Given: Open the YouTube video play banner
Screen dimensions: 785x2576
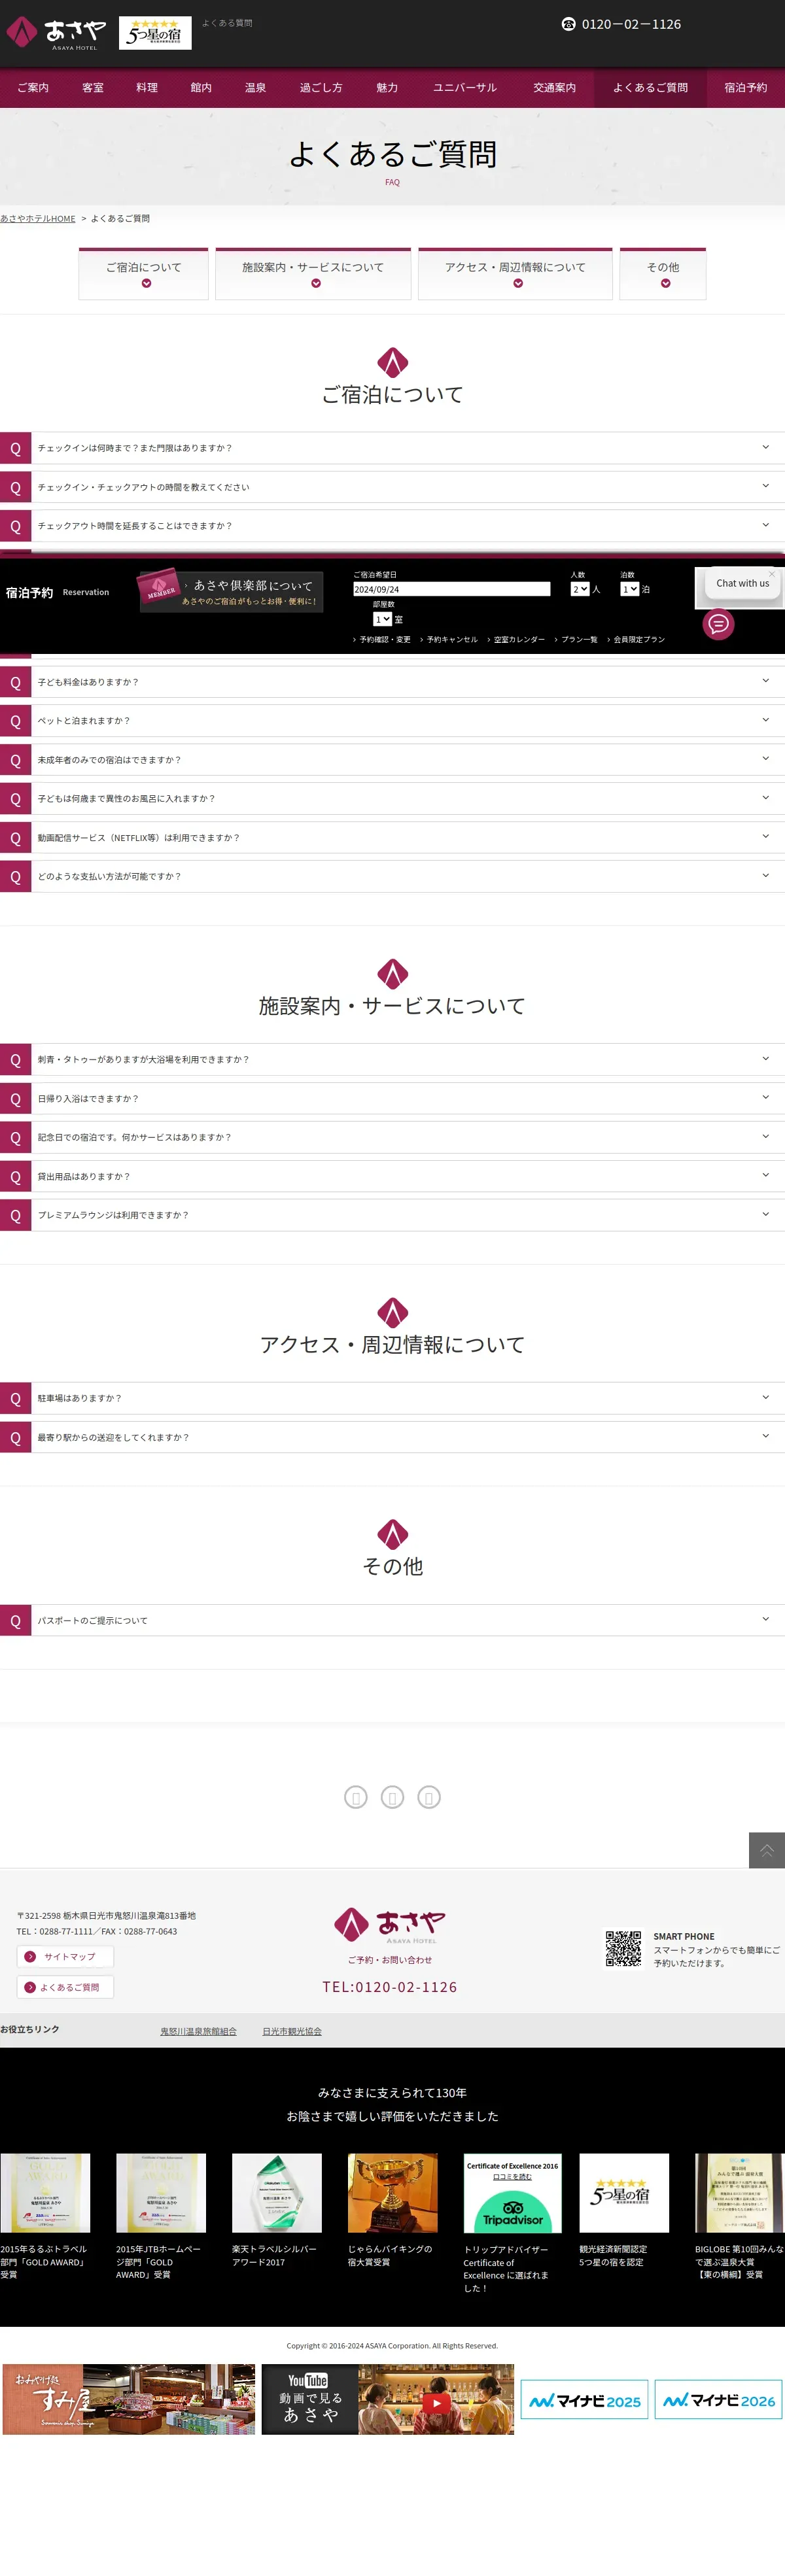Looking at the screenshot, I should click(x=388, y=2399).
